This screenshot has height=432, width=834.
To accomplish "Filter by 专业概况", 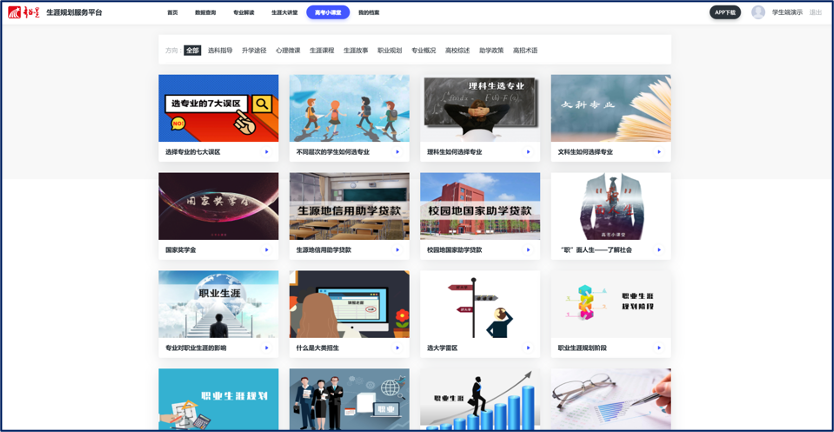I will click(x=423, y=51).
